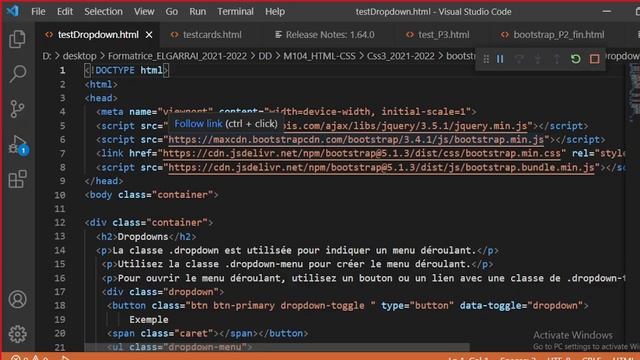Open the Terminal menu

[x=236, y=11]
